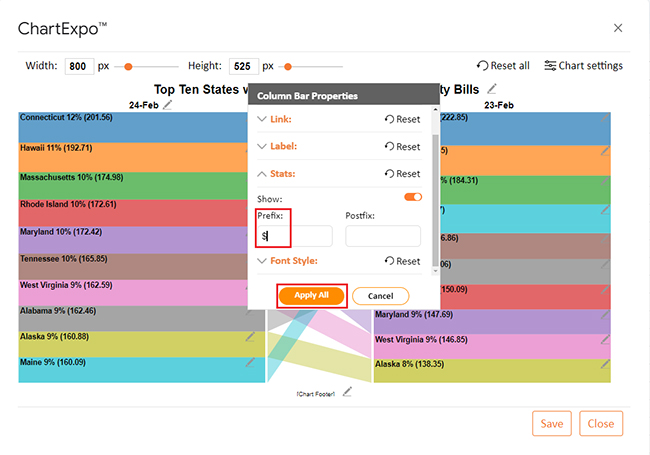Click the Height value field 525

tap(244, 66)
